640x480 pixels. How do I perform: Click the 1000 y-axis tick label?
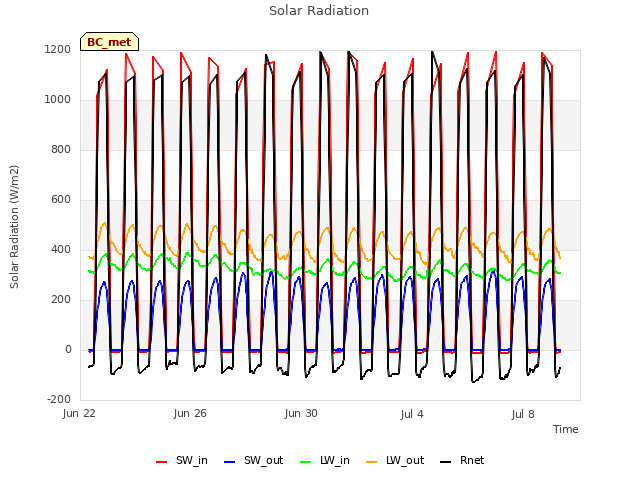[x=58, y=100]
